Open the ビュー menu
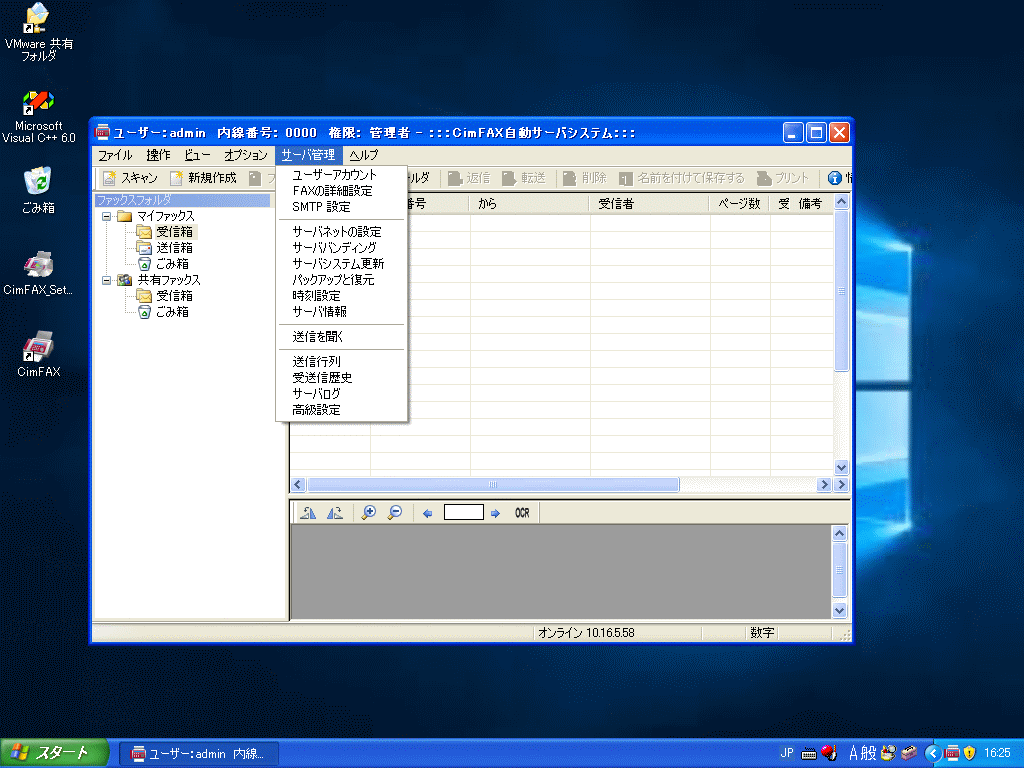Viewport: 1024px width, 768px height. click(197, 155)
